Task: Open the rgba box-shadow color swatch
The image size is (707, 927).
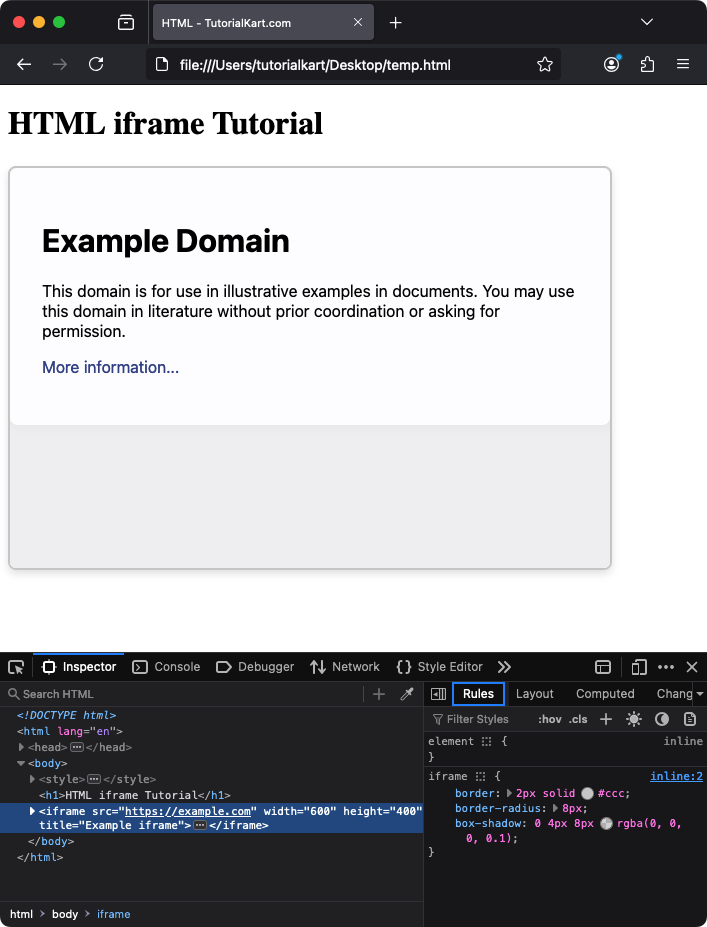Action: click(606, 824)
